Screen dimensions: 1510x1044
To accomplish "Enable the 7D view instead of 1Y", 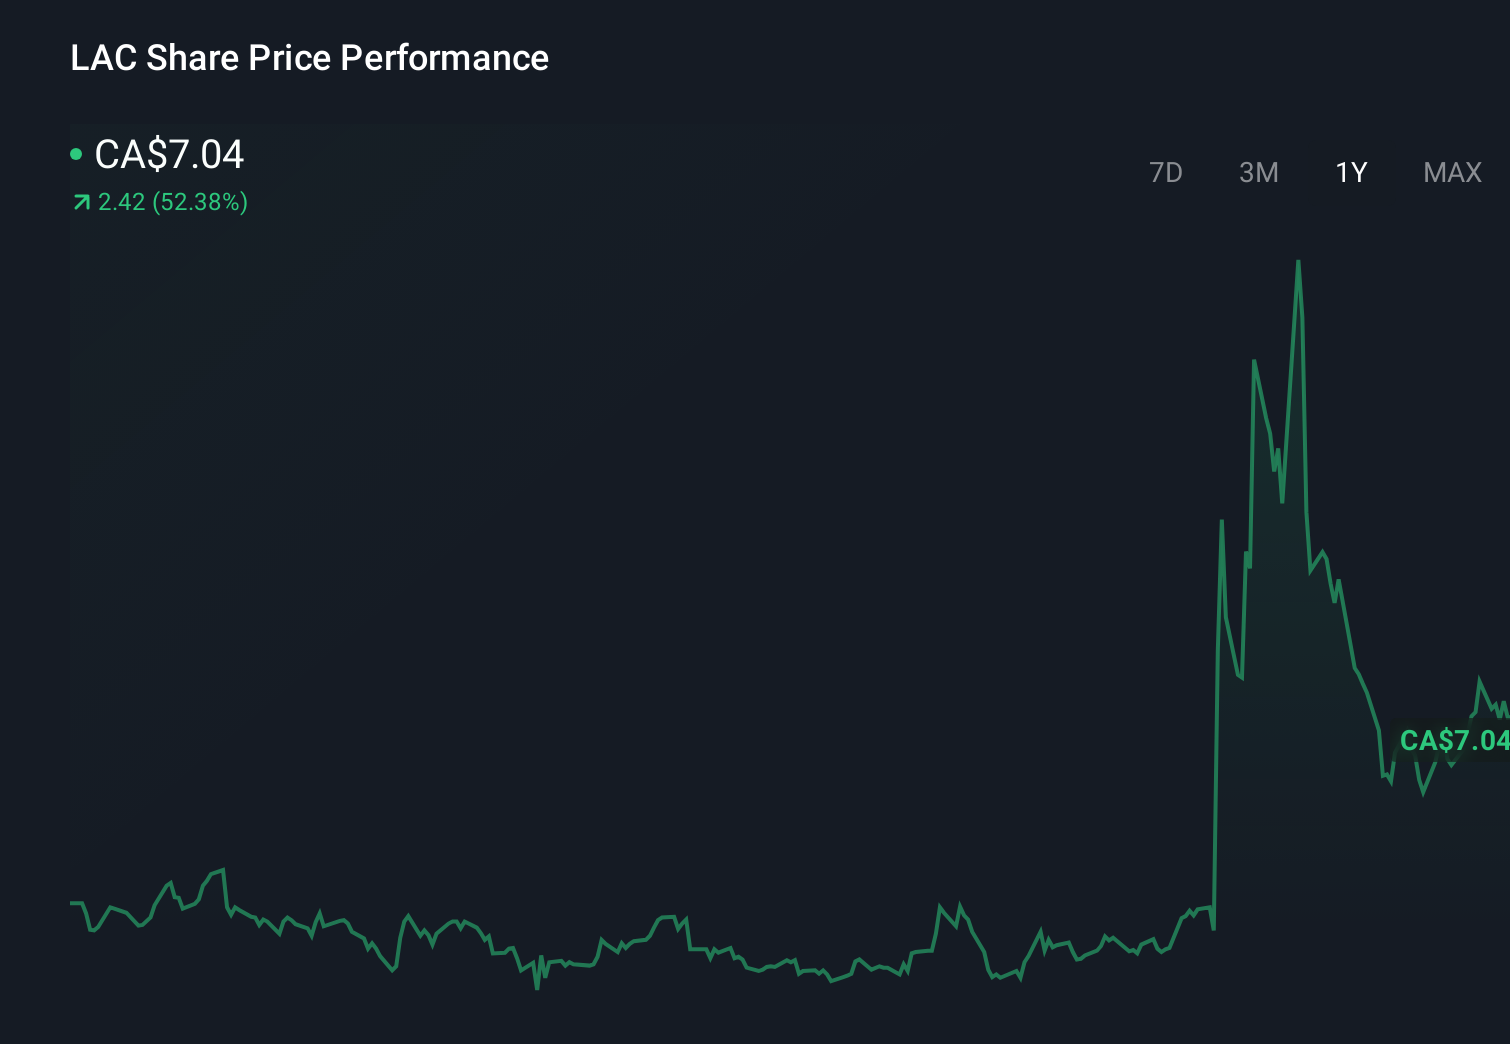I will [1166, 172].
